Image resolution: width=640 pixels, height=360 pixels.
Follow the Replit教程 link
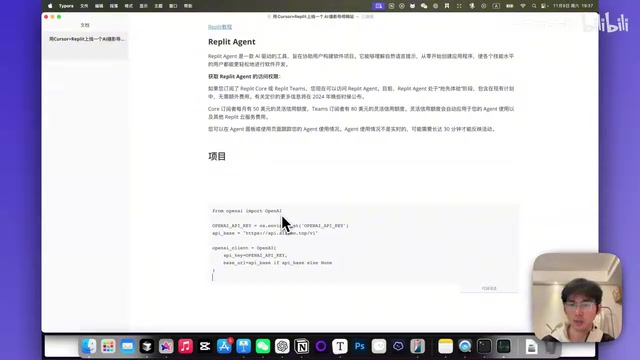pyautogui.click(x=220, y=27)
